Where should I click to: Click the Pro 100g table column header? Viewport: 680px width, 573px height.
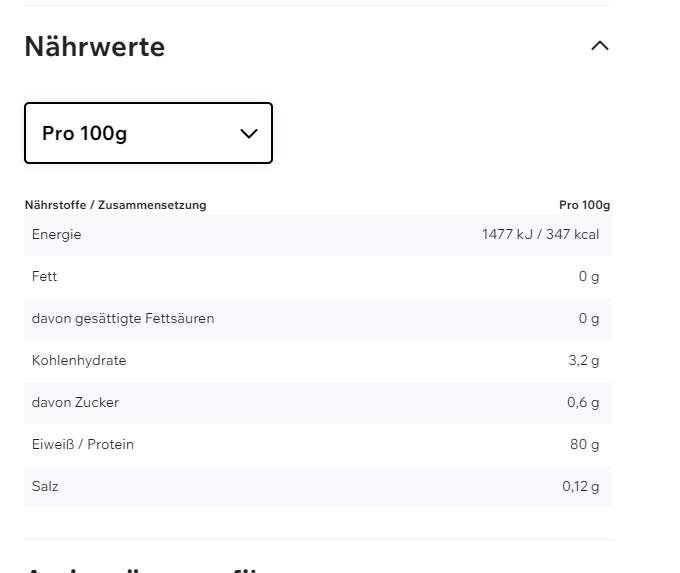[584, 205]
